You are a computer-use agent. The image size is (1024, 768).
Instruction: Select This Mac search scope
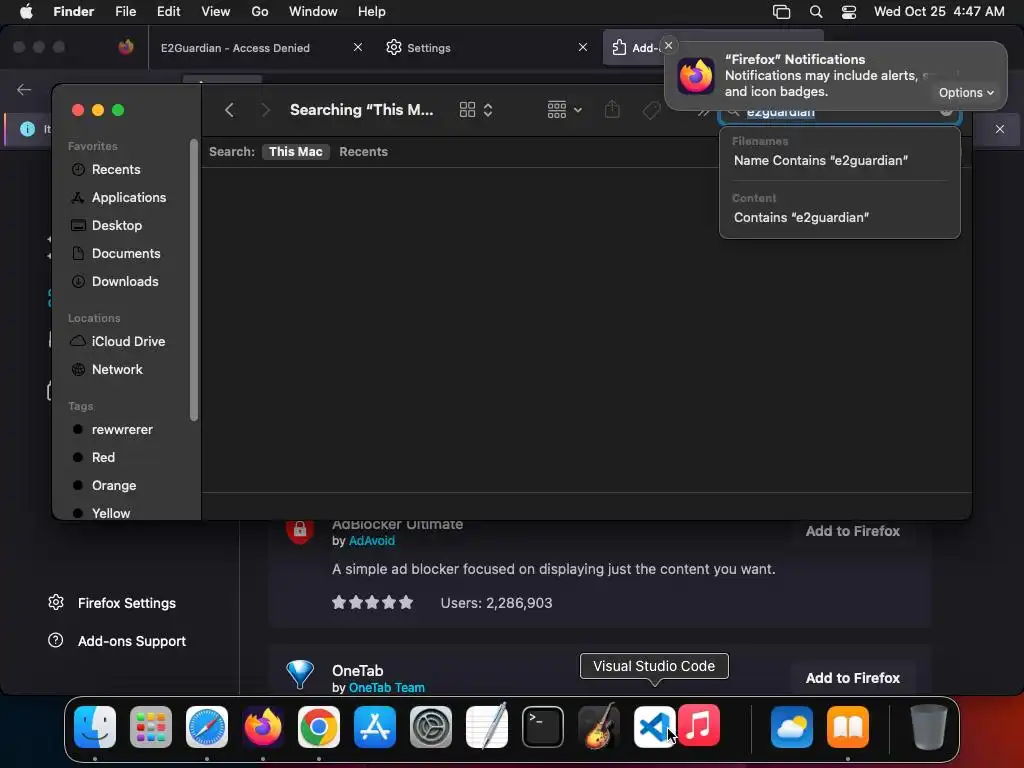point(295,152)
